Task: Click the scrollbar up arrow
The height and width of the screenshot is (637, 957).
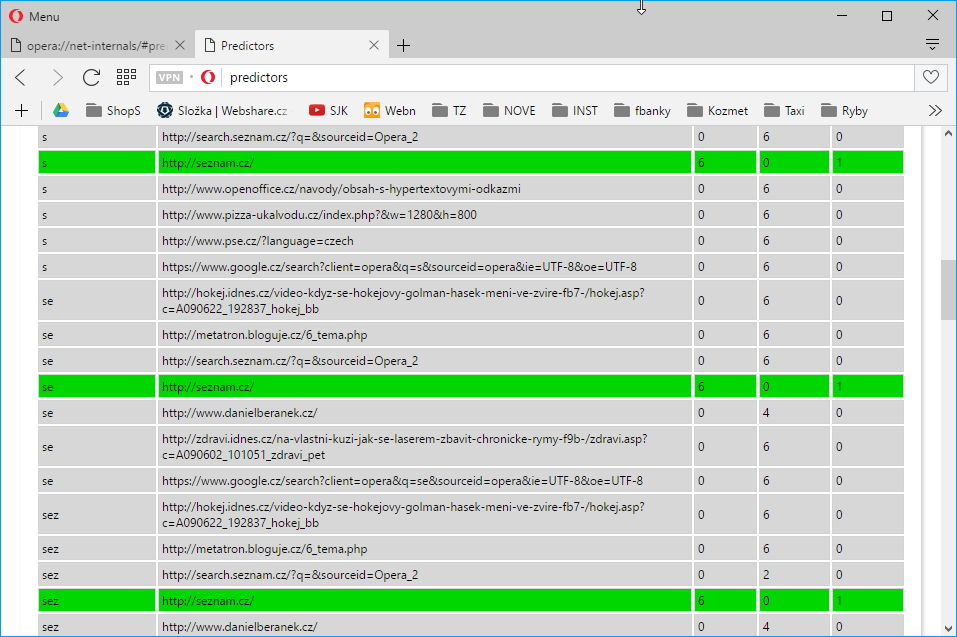Action: pyautogui.click(x=948, y=134)
